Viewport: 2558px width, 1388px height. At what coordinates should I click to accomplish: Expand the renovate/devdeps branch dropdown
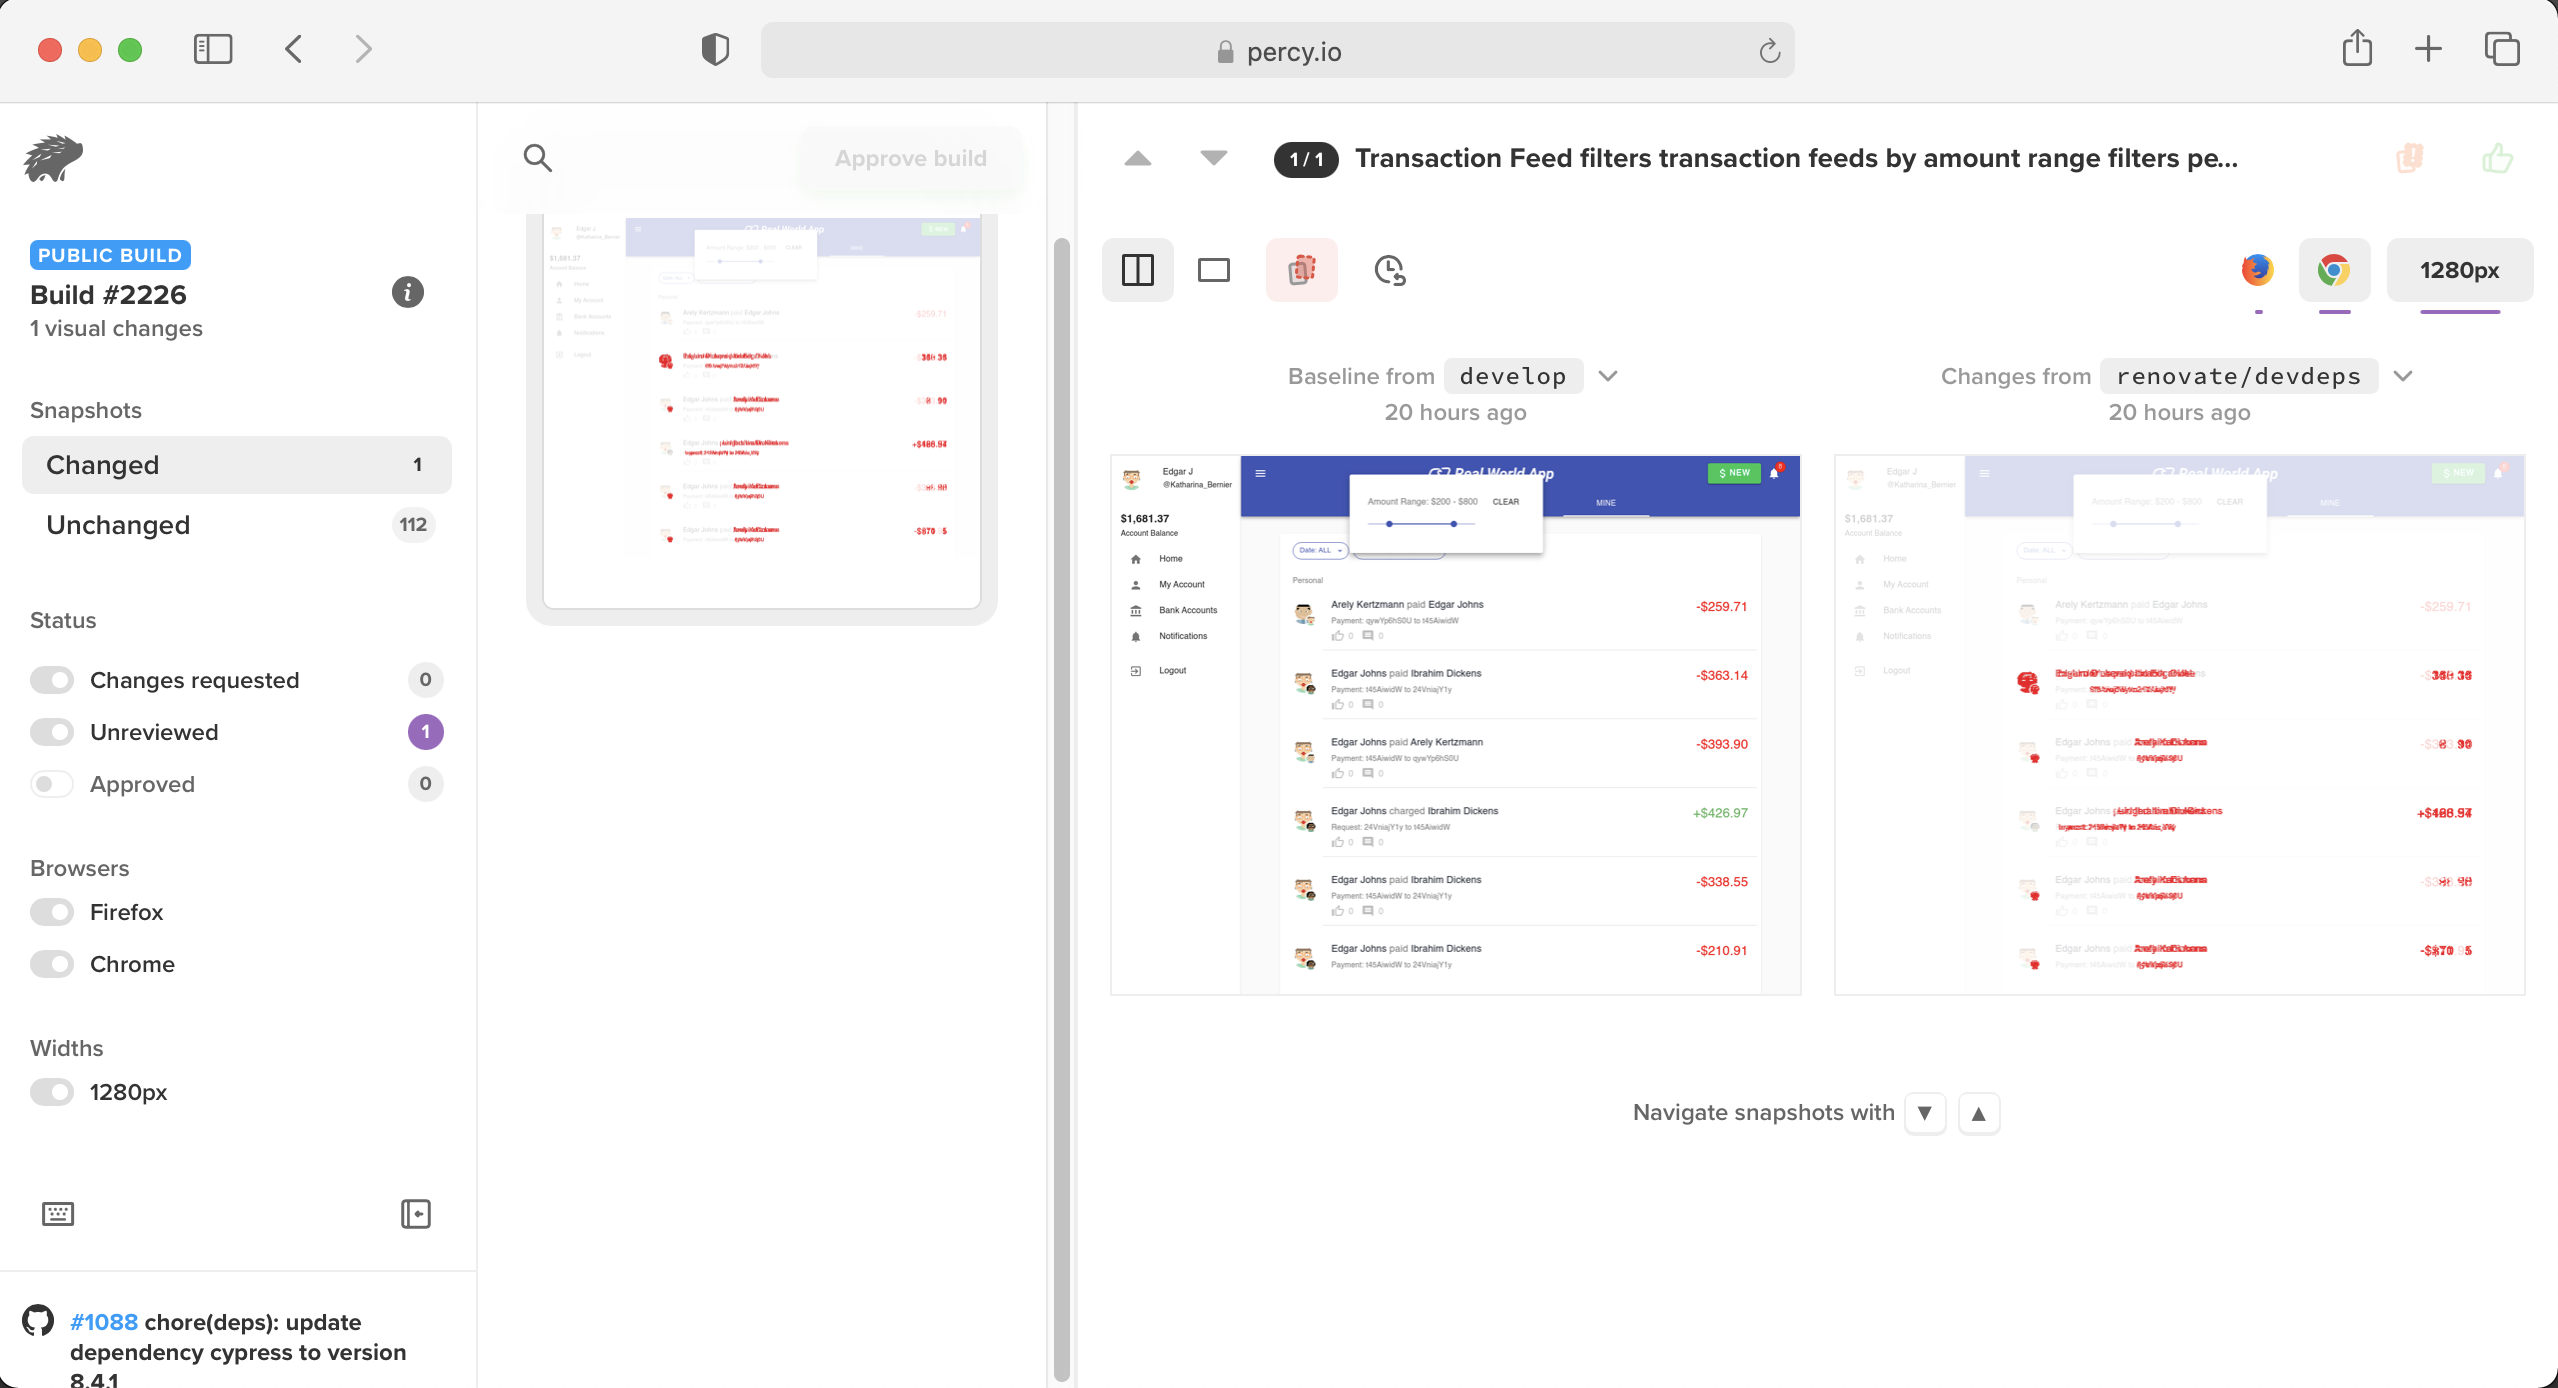click(x=2403, y=376)
